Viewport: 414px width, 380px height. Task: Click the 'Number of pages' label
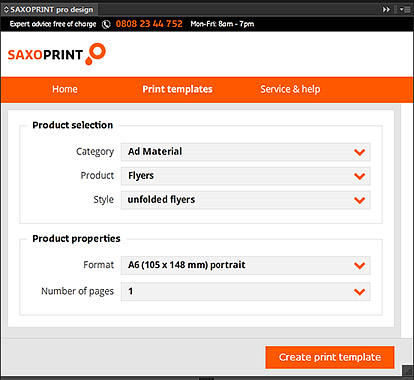[77, 291]
